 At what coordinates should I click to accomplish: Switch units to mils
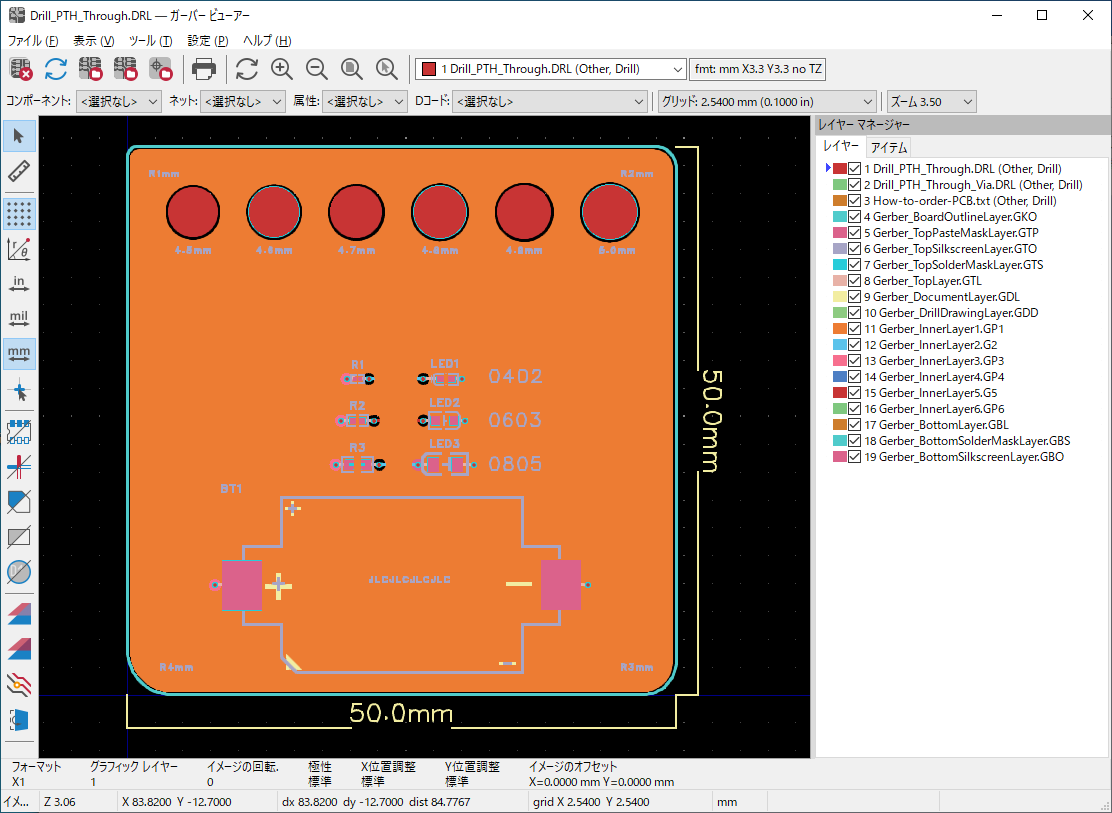coord(19,319)
